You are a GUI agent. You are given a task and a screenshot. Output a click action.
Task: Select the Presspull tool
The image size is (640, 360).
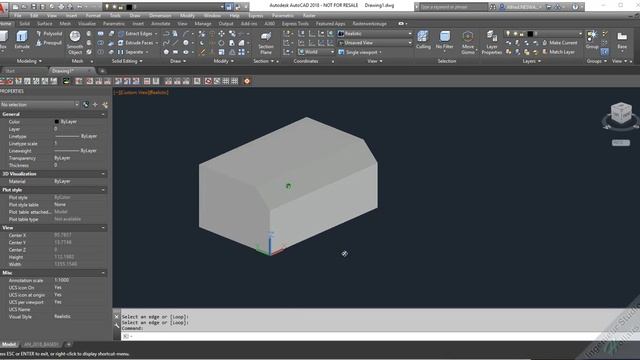point(49,43)
